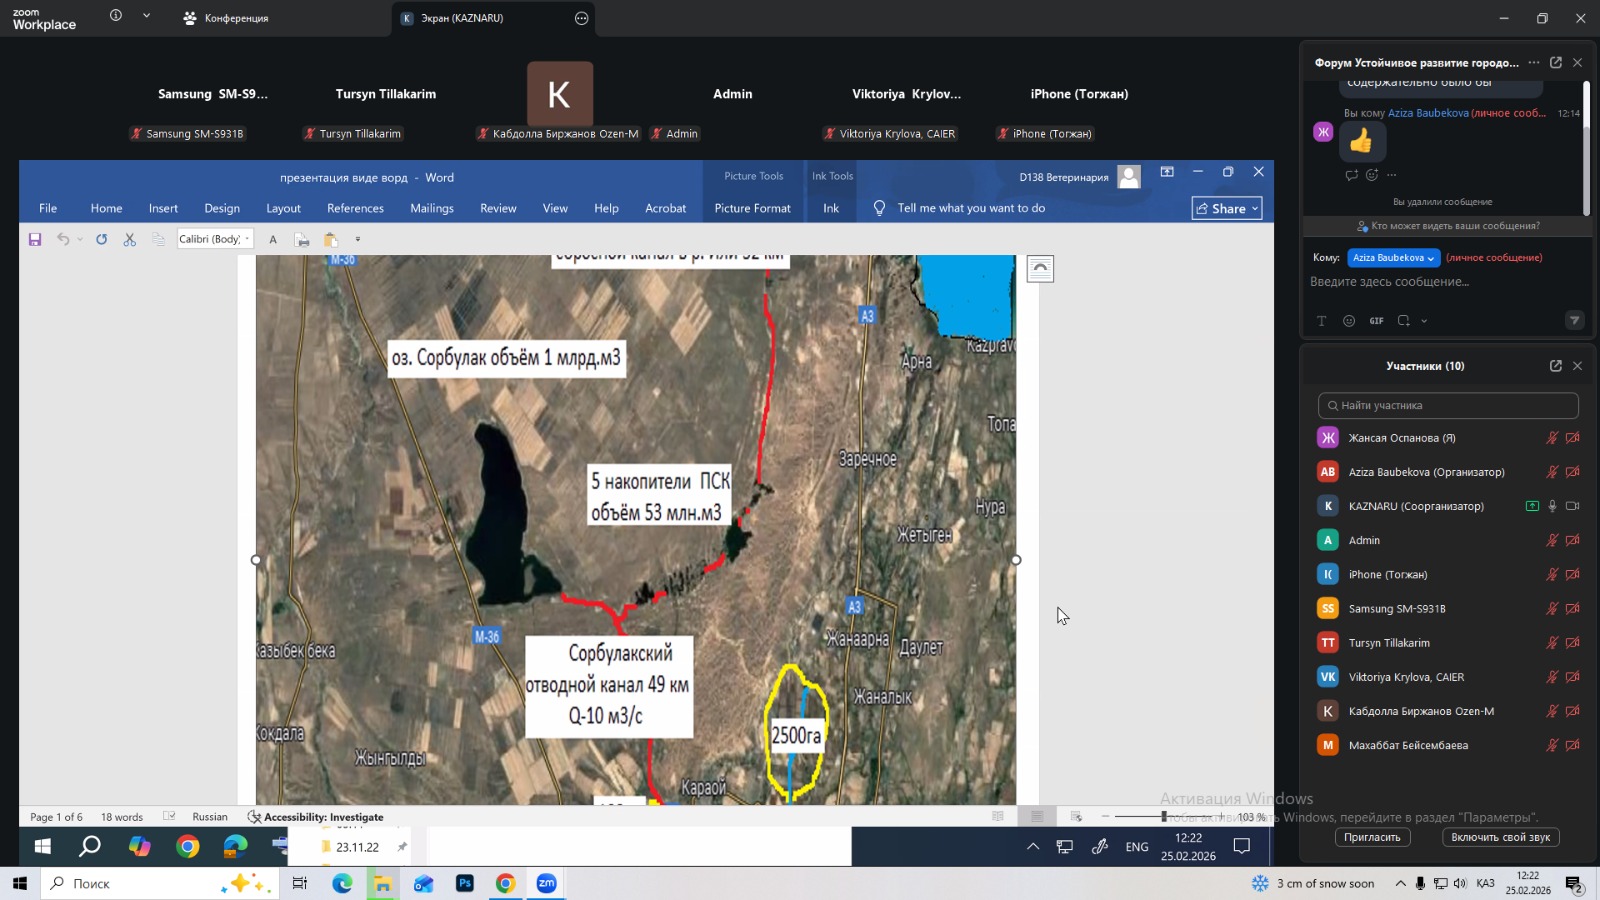Add reaction to thumbs-up message
The image size is (1600, 900).
(1372, 175)
